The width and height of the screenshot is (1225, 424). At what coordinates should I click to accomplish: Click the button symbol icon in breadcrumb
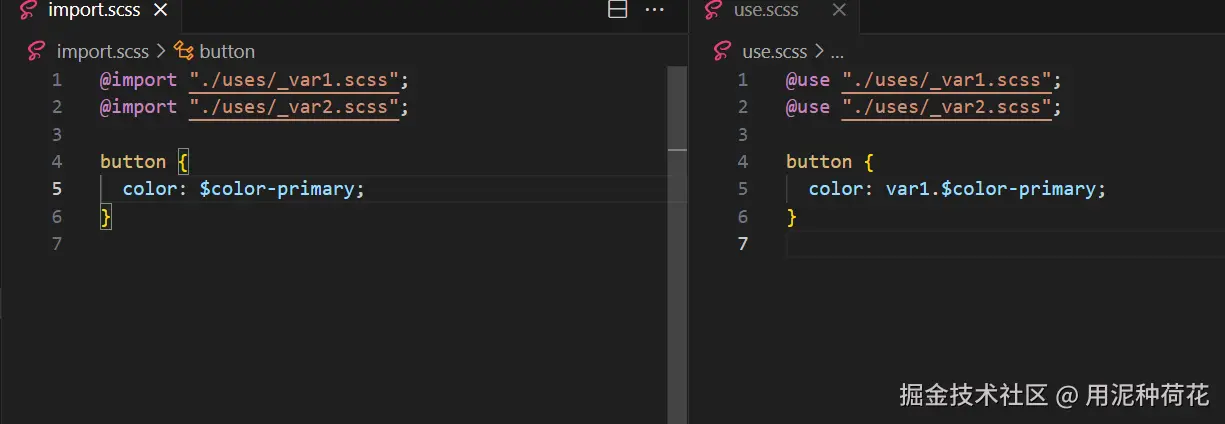click(184, 51)
